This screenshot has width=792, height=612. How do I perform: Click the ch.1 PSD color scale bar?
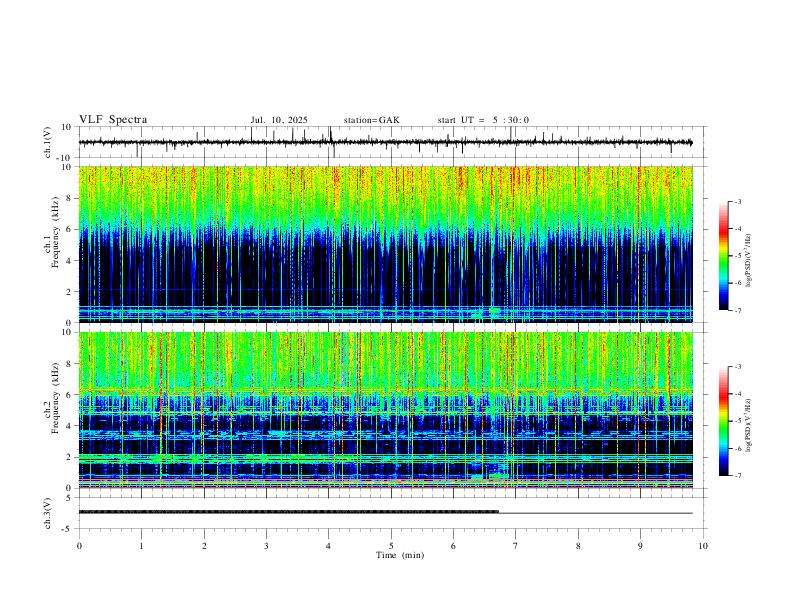pos(723,256)
